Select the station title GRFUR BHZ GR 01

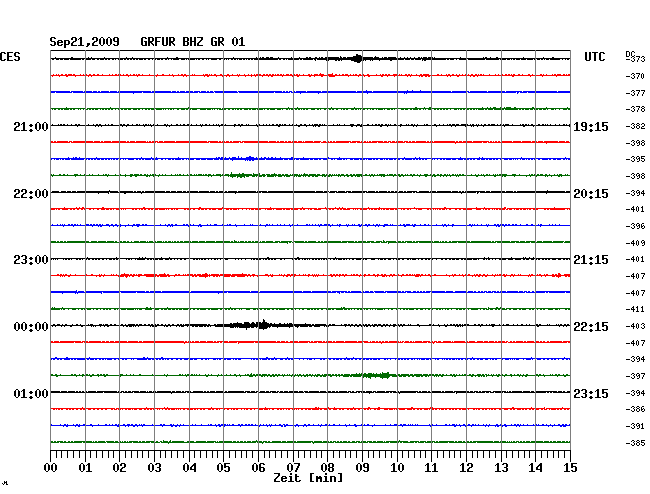[x=192, y=42]
